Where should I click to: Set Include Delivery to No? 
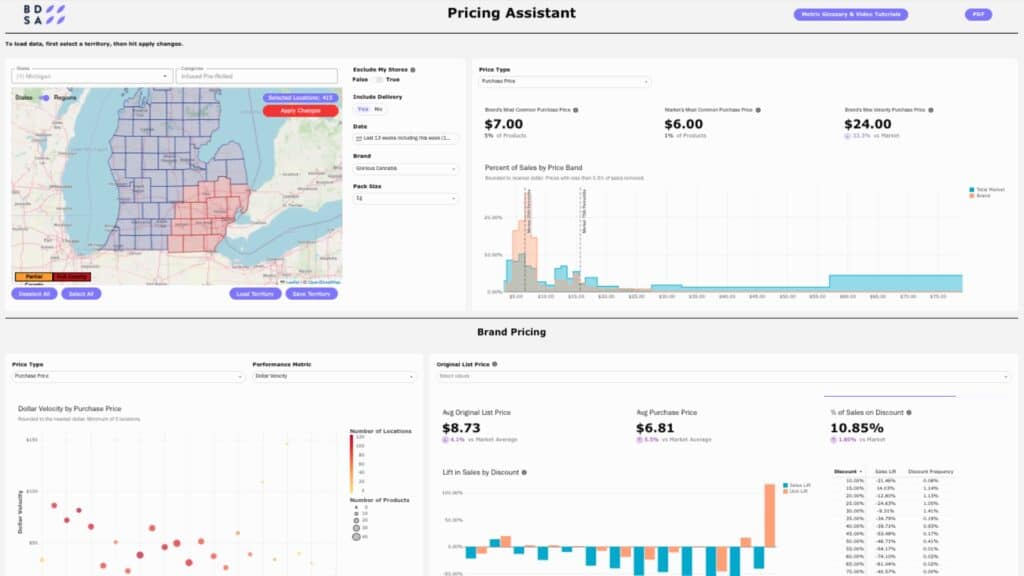coord(379,108)
